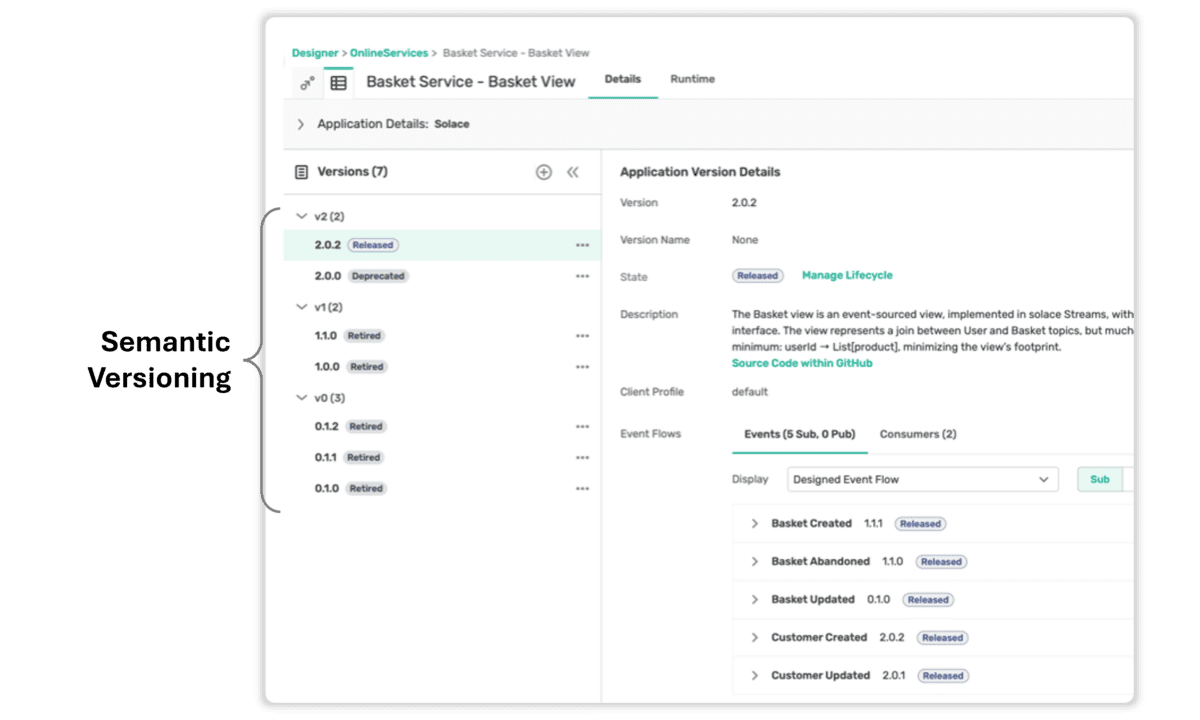The width and height of the screenshot is (1200, 720).
Task: Switch to the Runtime tab
Action: click(692, 80)
